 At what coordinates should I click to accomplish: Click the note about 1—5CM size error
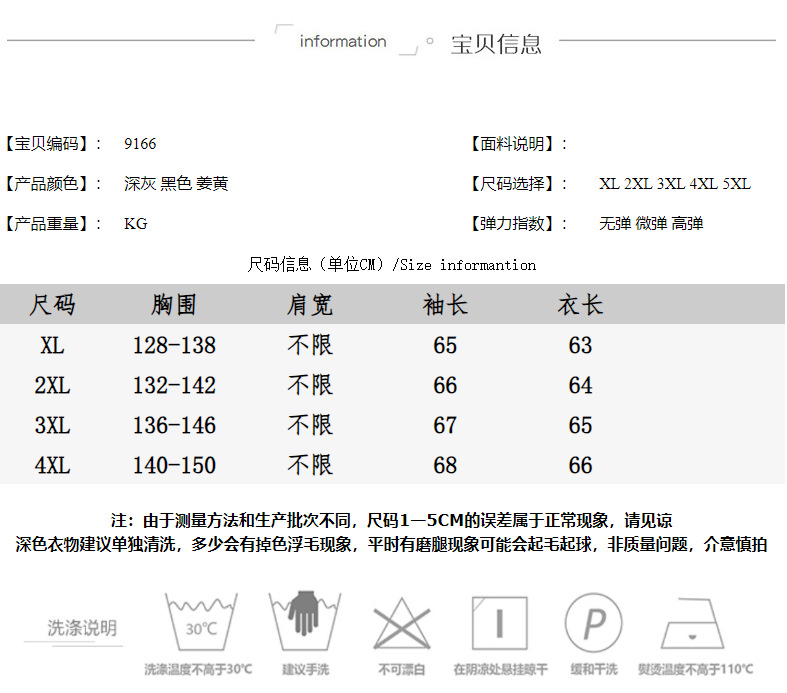tap(391, 520)
